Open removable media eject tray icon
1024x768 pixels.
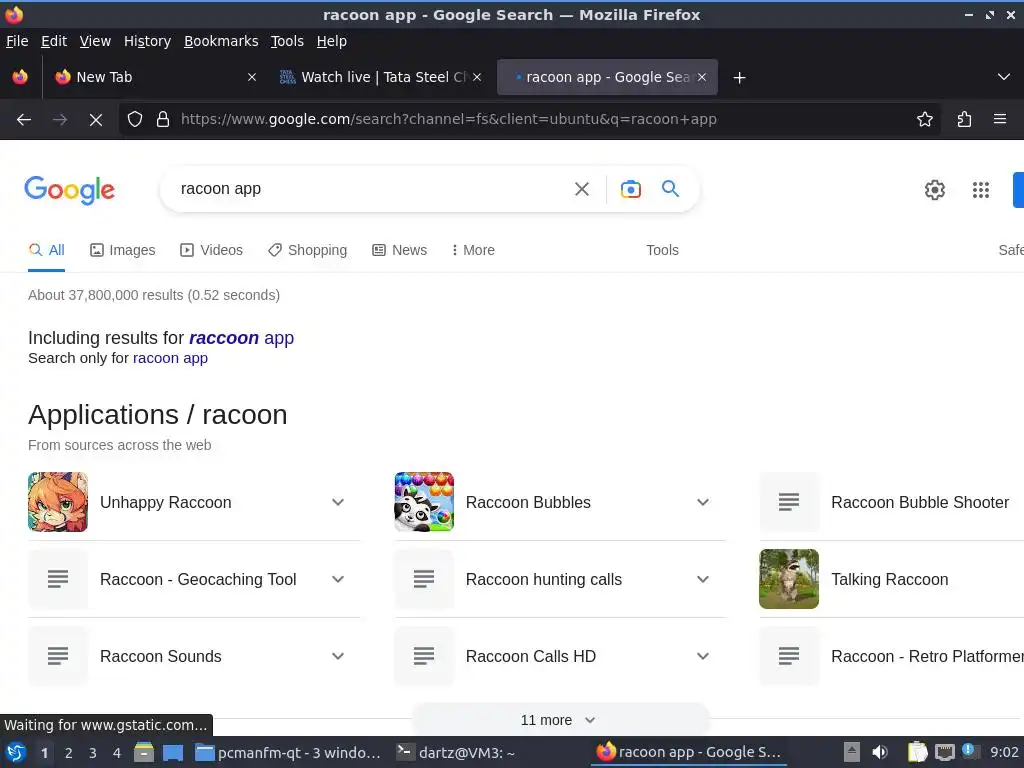tap(852, 752)
